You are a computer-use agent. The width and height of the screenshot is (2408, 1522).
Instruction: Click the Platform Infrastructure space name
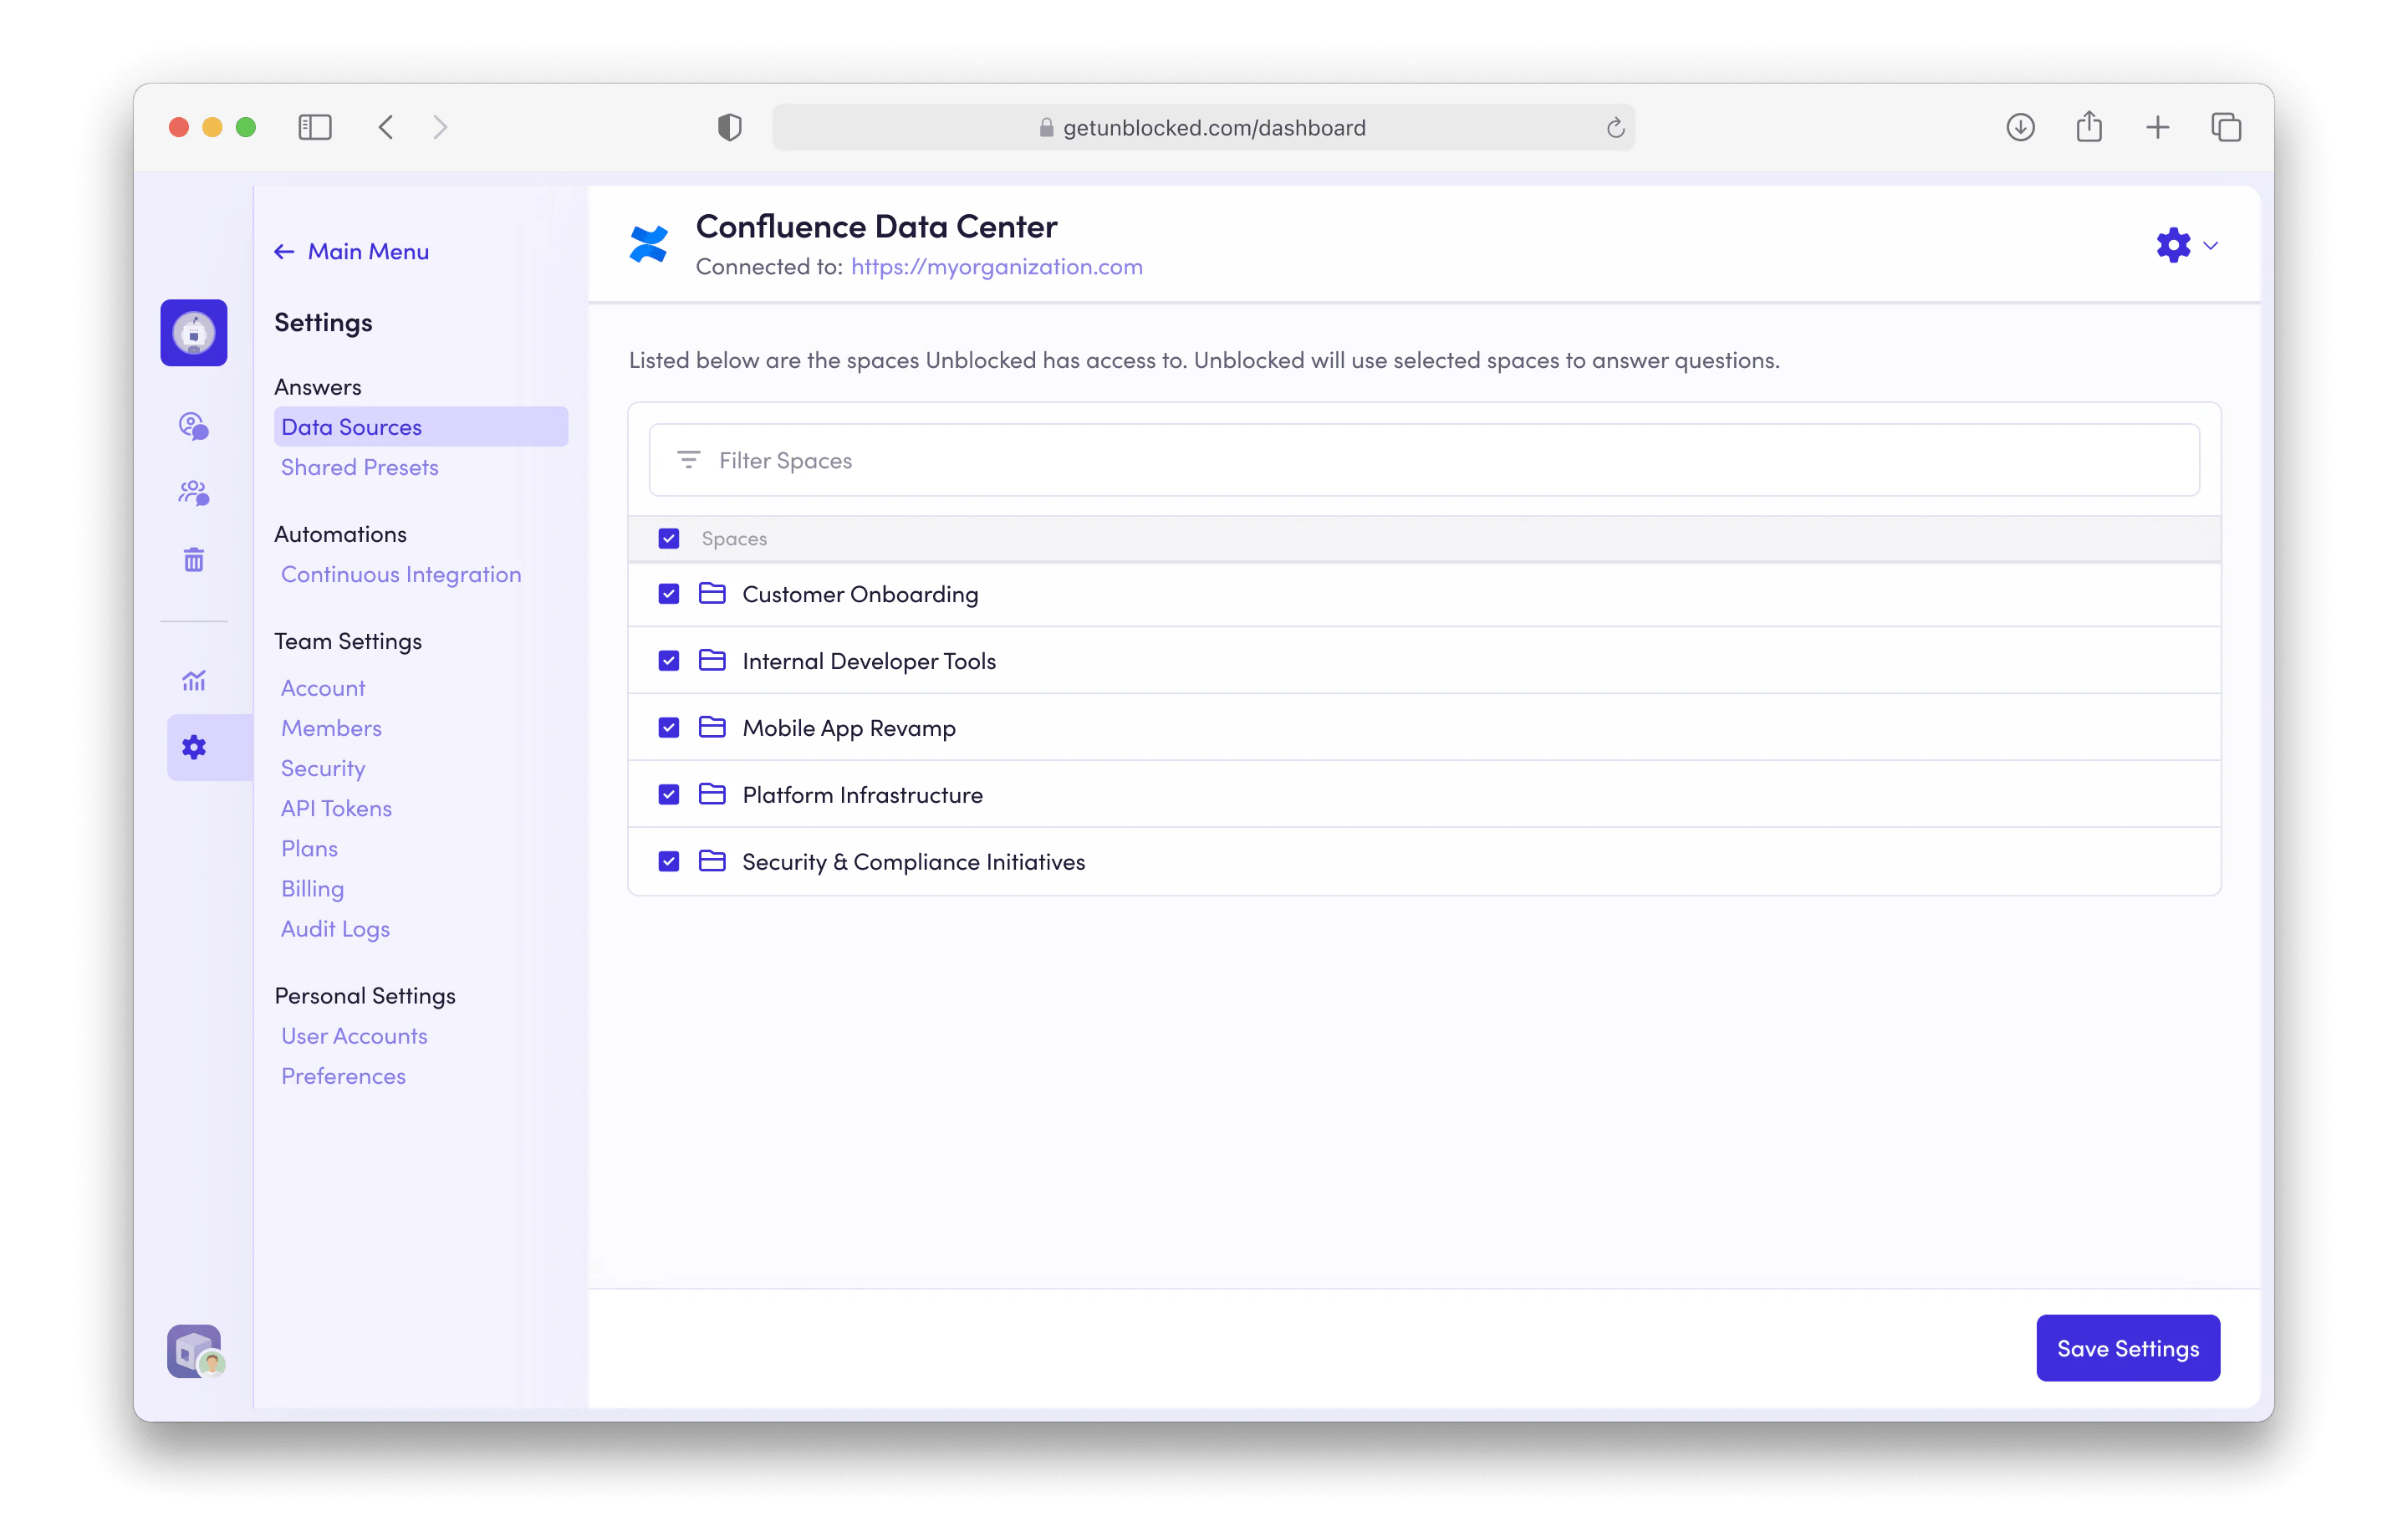click(862, 795)
